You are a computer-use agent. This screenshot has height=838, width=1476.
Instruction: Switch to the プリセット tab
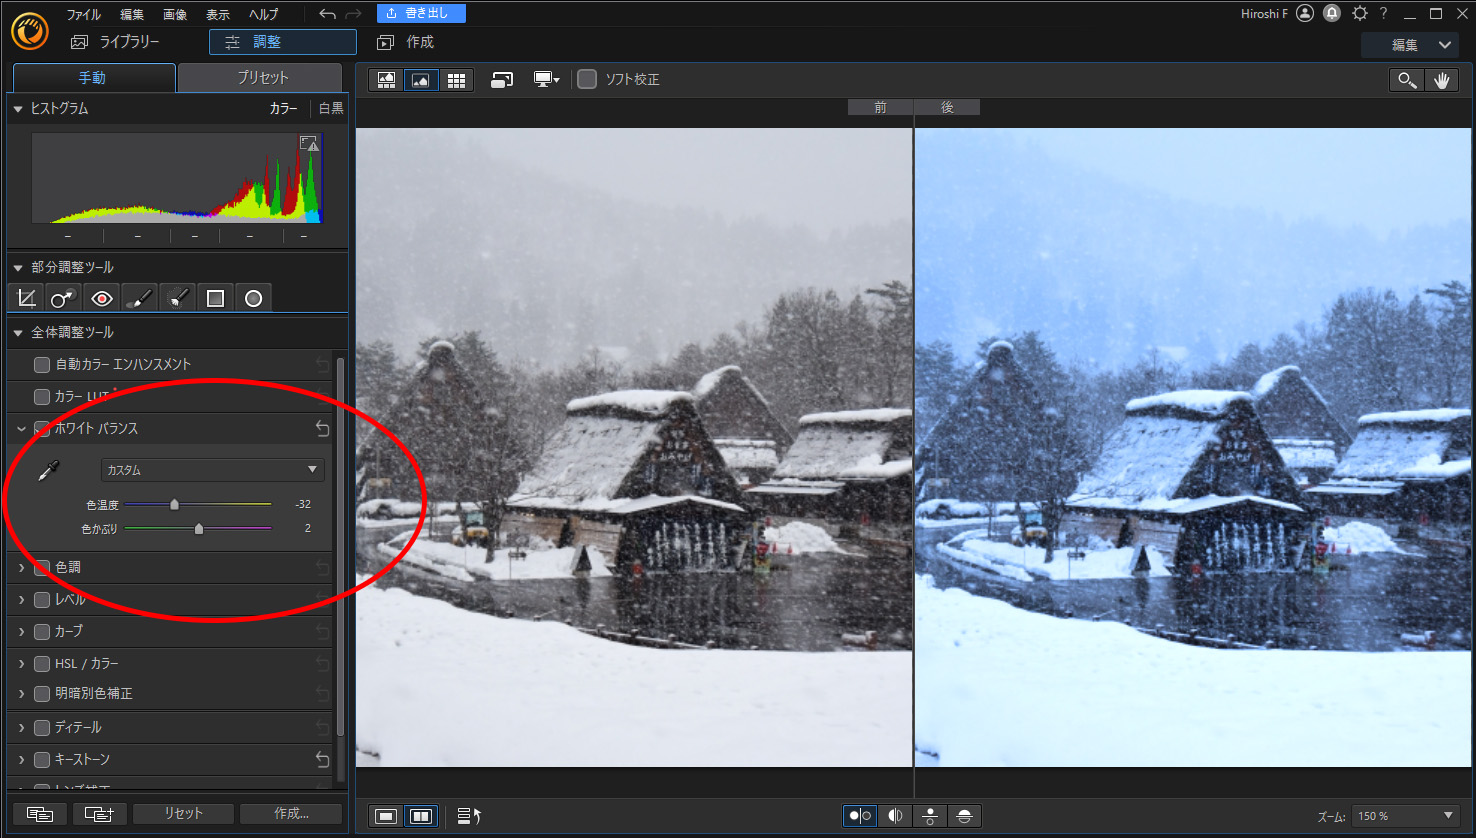pyautogui.click(x=260, y=78)
